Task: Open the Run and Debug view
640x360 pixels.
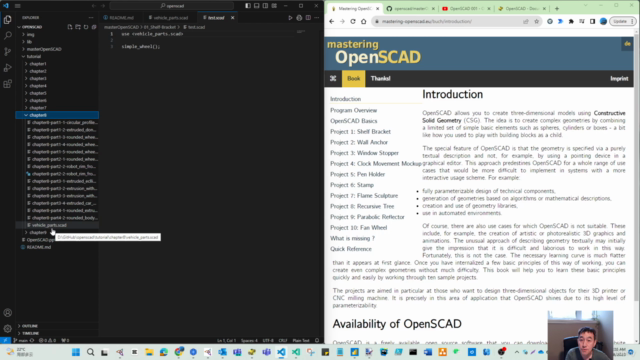Action: pos(7,68)
